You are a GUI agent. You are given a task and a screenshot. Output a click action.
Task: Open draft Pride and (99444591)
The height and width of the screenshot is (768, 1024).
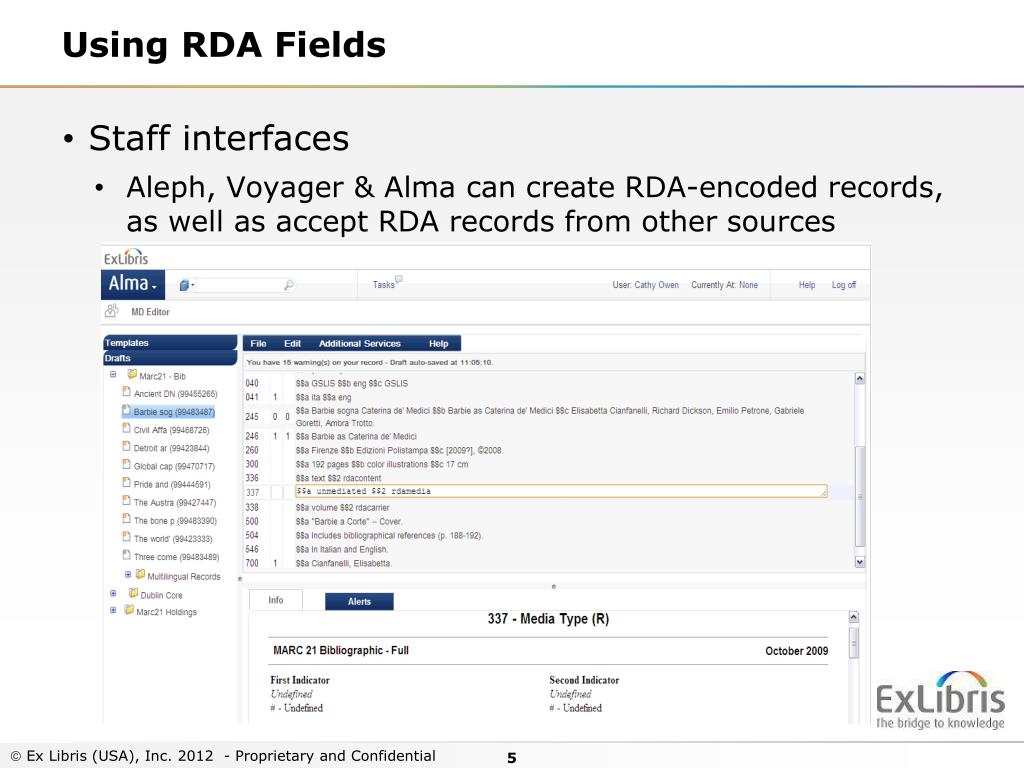[x=172, y=485]
